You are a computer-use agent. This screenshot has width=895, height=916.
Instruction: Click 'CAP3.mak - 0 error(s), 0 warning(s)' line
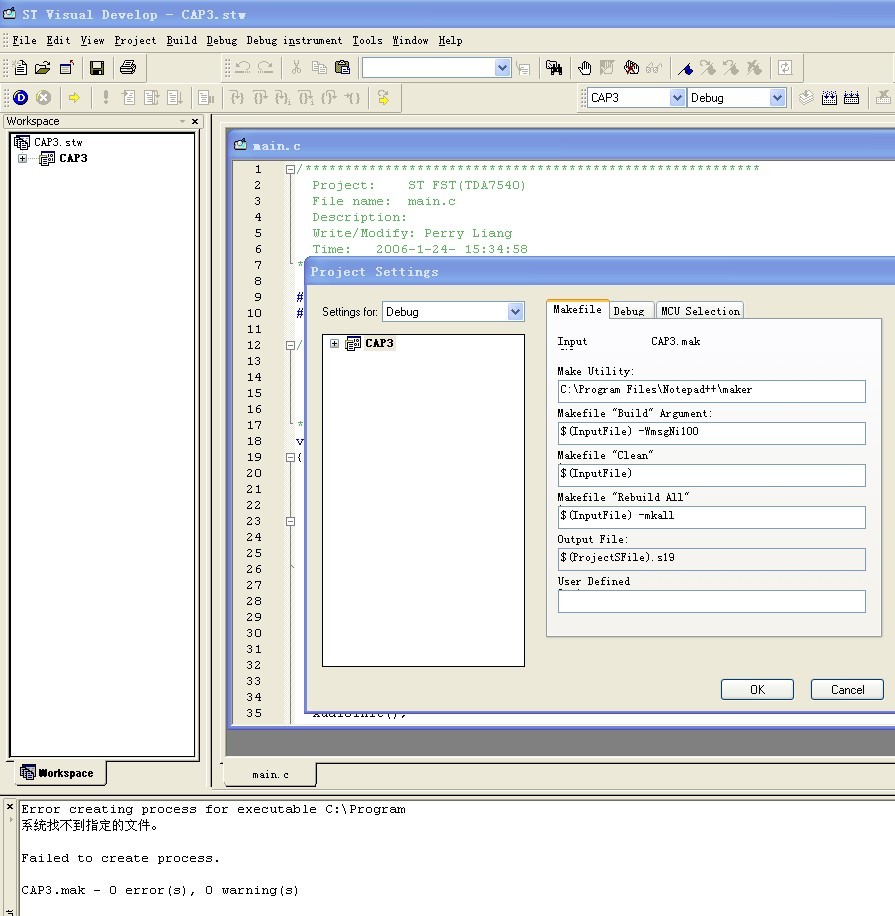(160, 890)
